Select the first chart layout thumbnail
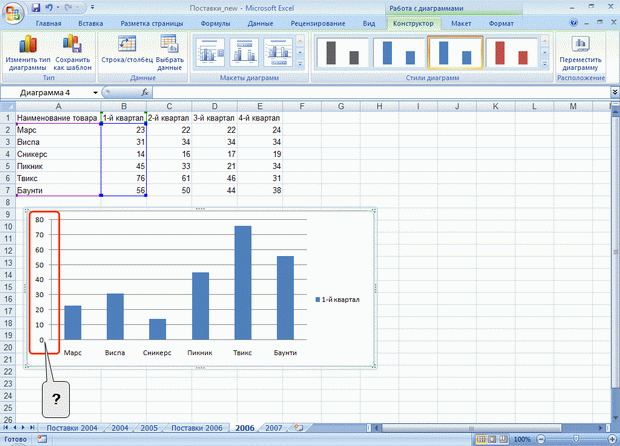 [210, 52]
